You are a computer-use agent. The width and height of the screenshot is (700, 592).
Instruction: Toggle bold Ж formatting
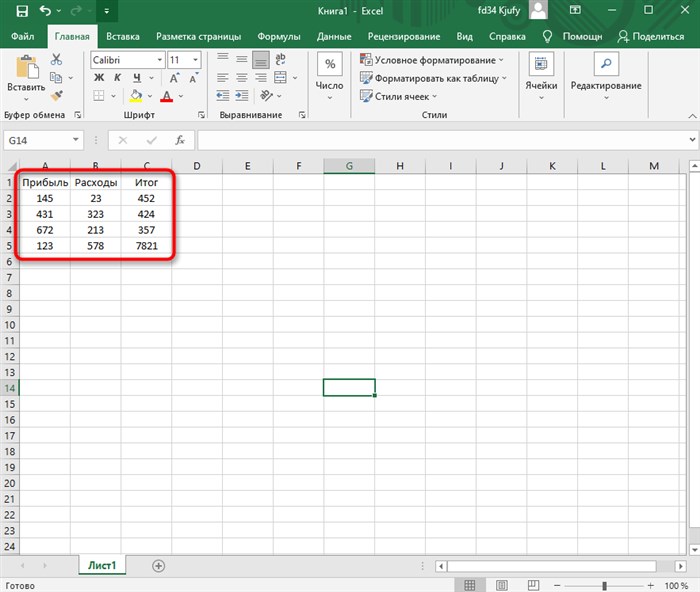point(99,78)
